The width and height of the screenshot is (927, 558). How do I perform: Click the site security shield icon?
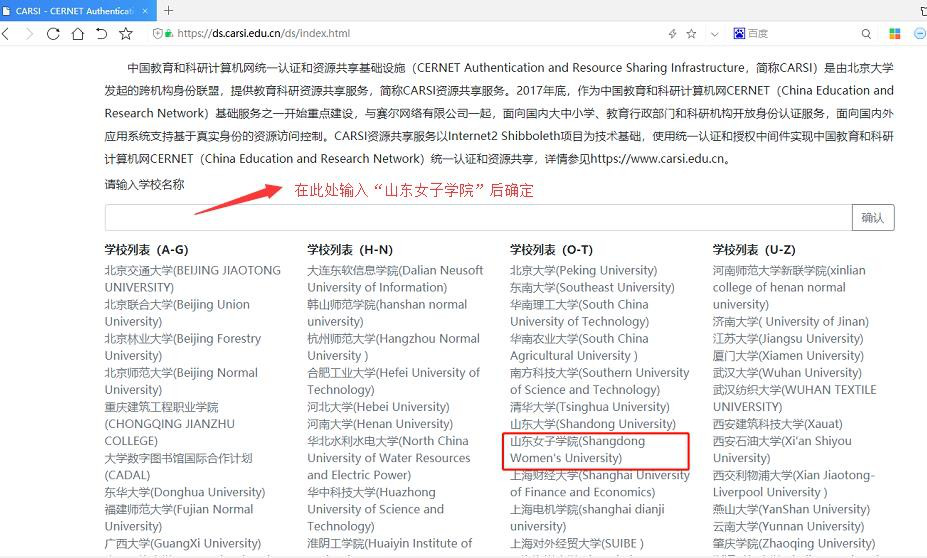pos(157,33)
